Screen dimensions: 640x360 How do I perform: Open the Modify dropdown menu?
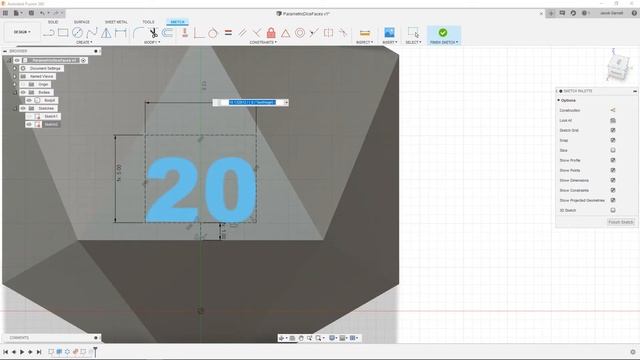pyautogui.click(x=152, y=42)
